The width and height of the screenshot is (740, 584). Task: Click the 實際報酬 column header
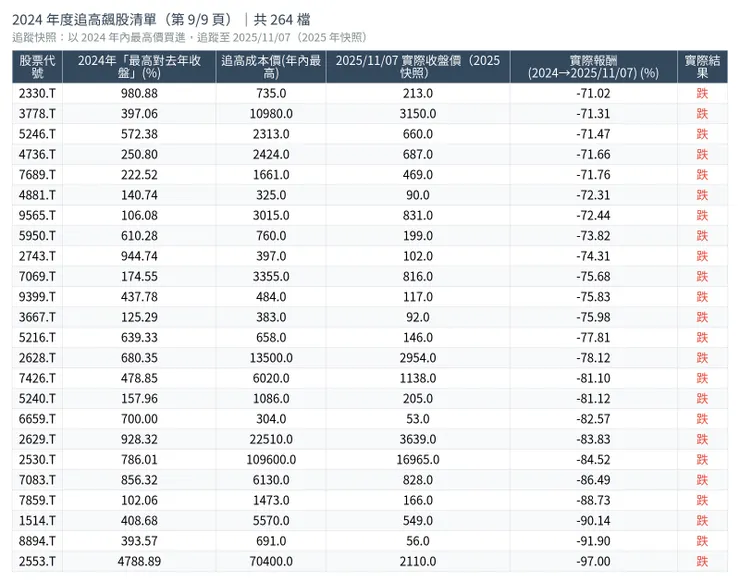(x=593, y=66)
